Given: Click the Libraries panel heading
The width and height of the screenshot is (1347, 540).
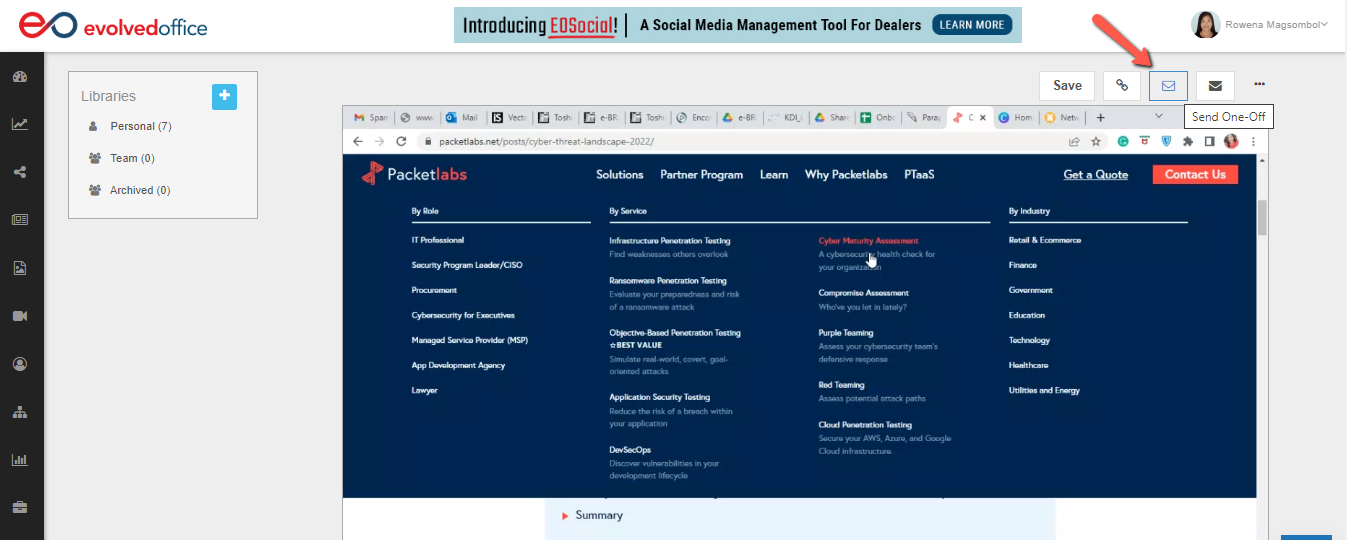Looking at the screenshot, I should click(108, 96).
